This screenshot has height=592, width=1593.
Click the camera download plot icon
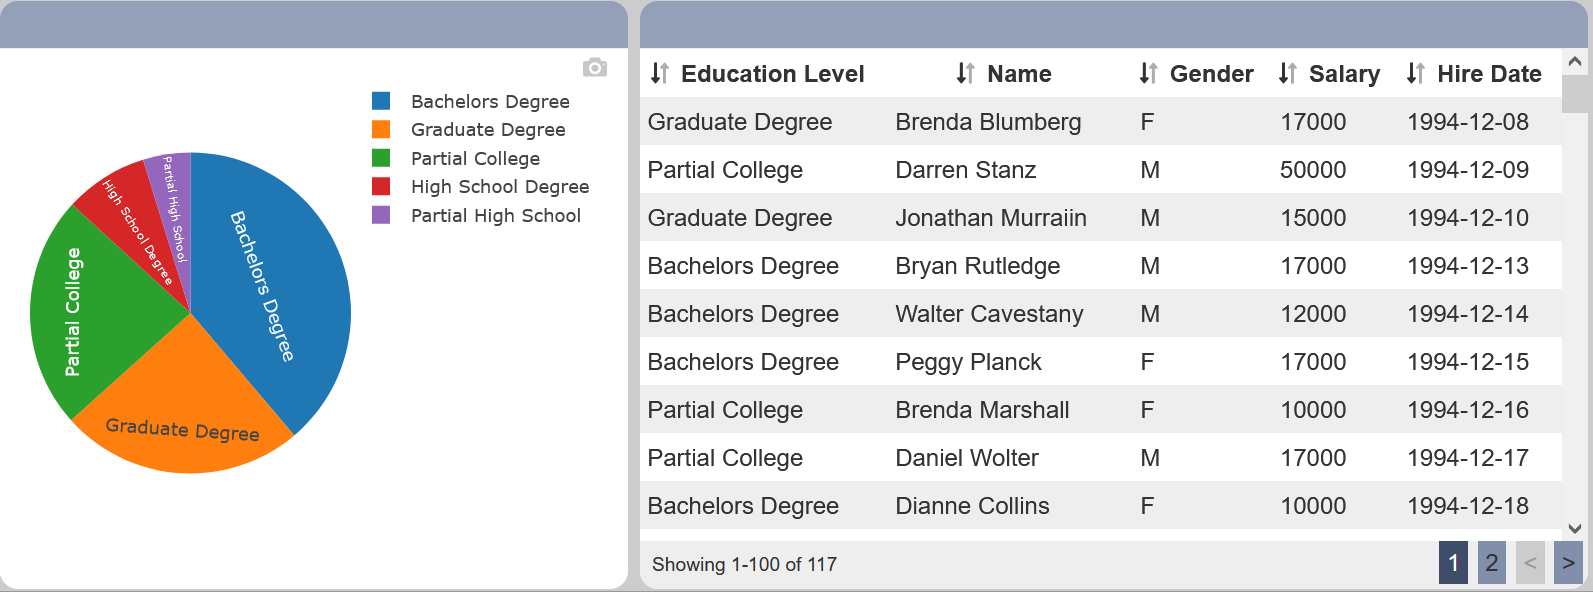595,67
